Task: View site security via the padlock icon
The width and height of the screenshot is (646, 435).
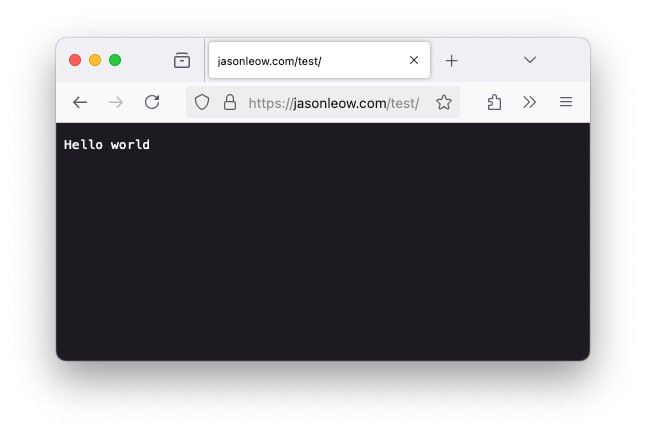Action: pos(230,102)
